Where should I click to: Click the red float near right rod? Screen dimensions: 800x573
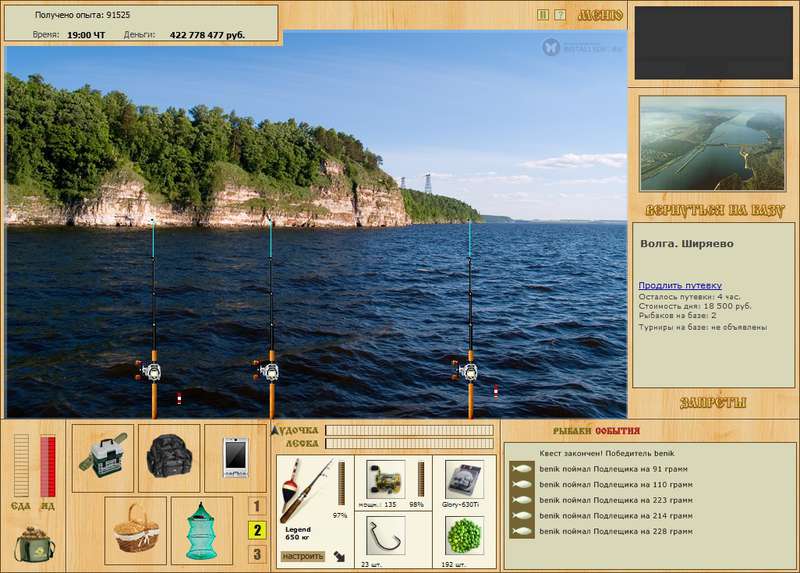(x=496, y=391)
